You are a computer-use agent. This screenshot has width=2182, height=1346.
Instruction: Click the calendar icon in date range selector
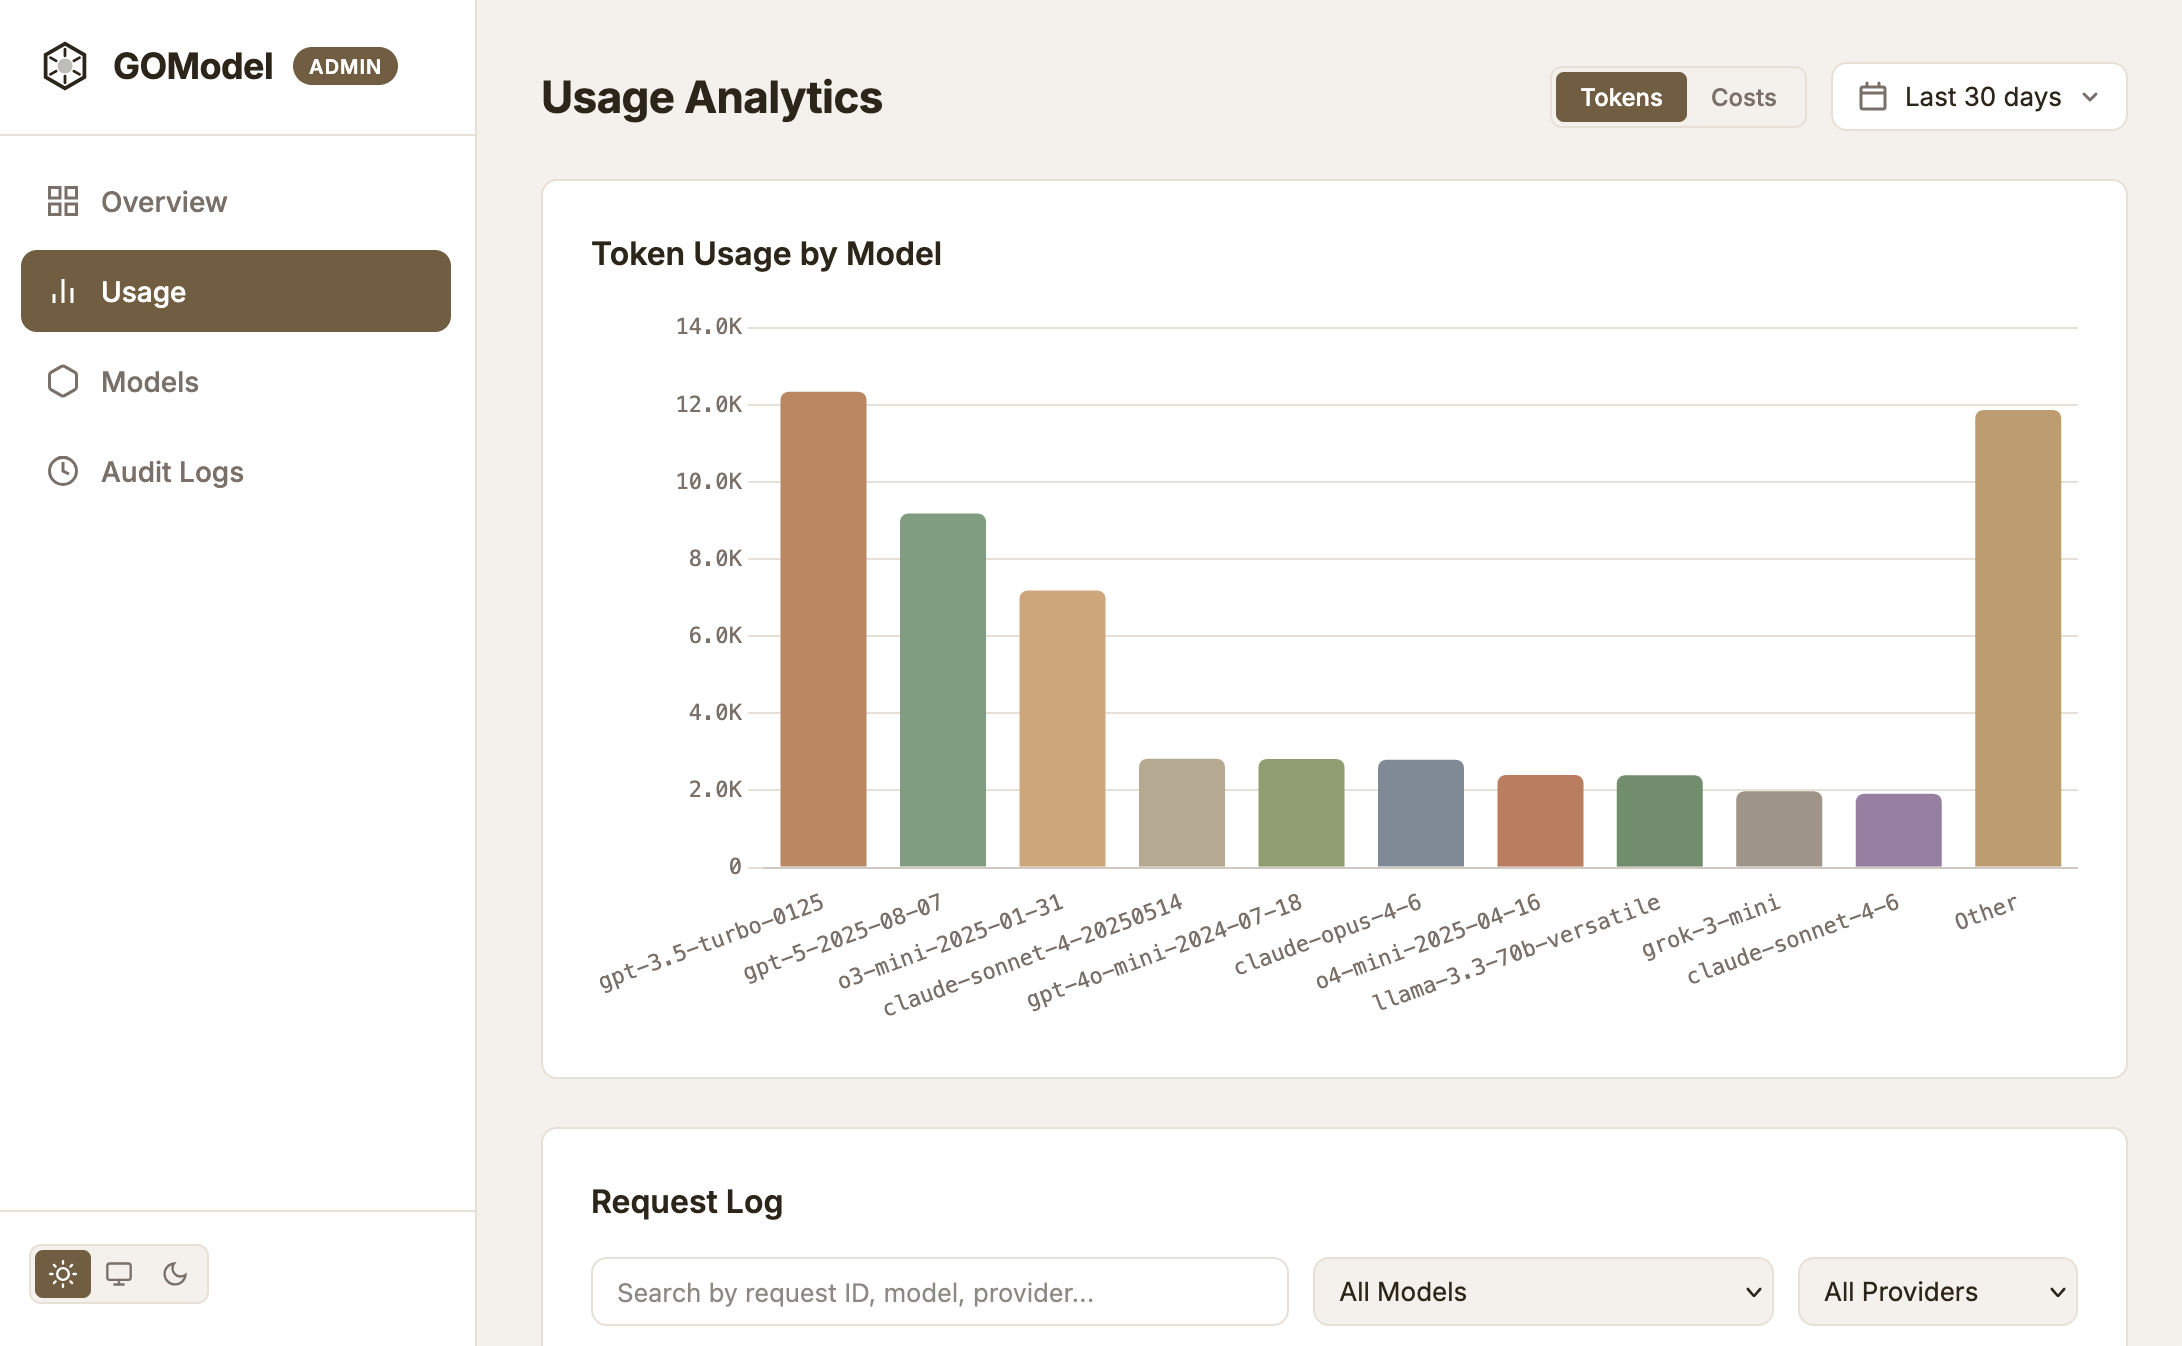tap(1874, 96)
